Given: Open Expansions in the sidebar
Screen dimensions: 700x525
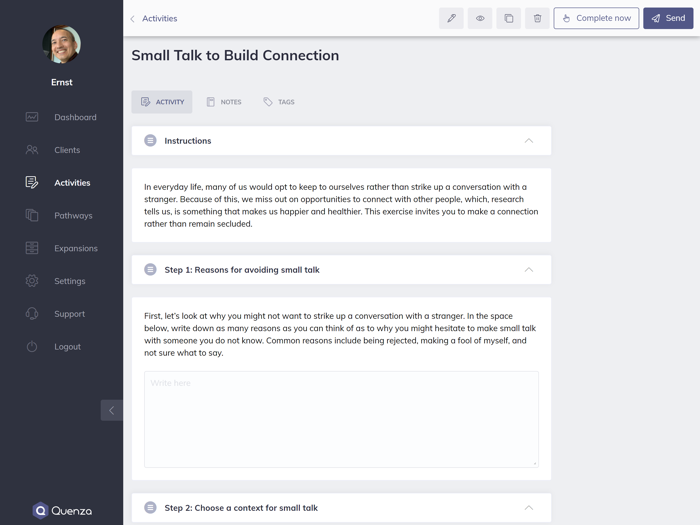Looking at the screenshot, I should click(76, 248).
